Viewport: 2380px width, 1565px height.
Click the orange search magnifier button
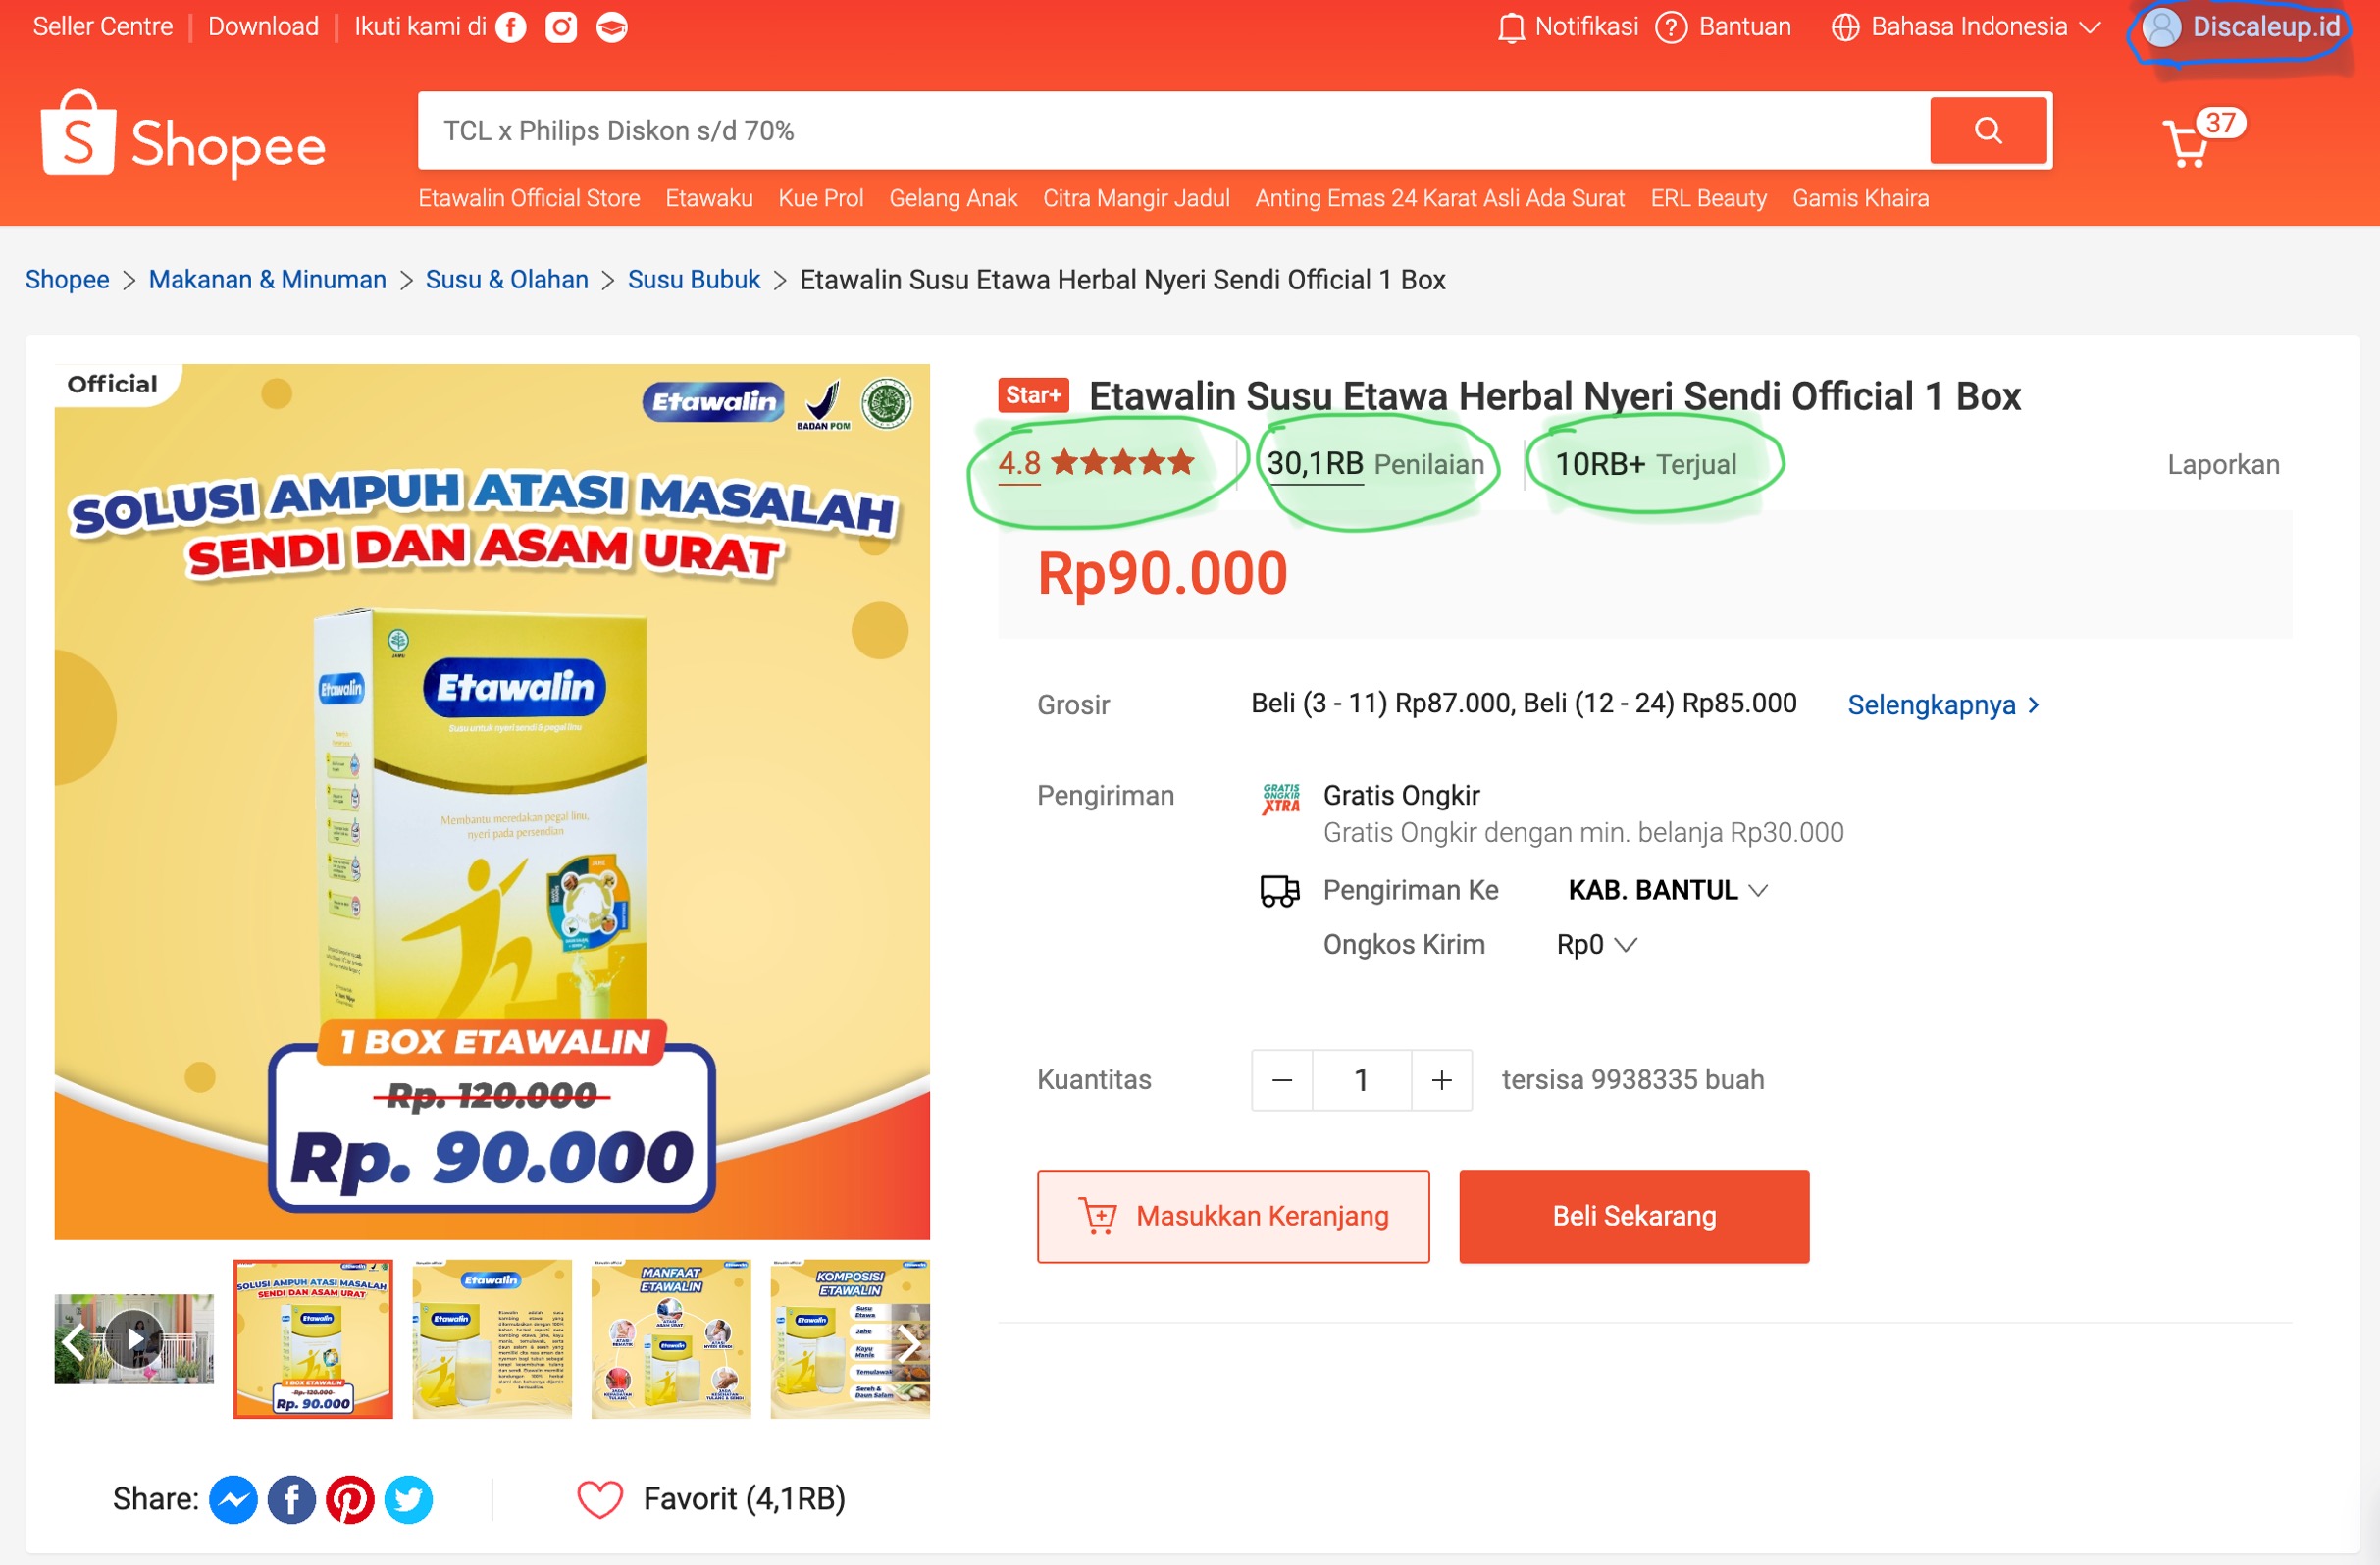[x=1987, y=131]
